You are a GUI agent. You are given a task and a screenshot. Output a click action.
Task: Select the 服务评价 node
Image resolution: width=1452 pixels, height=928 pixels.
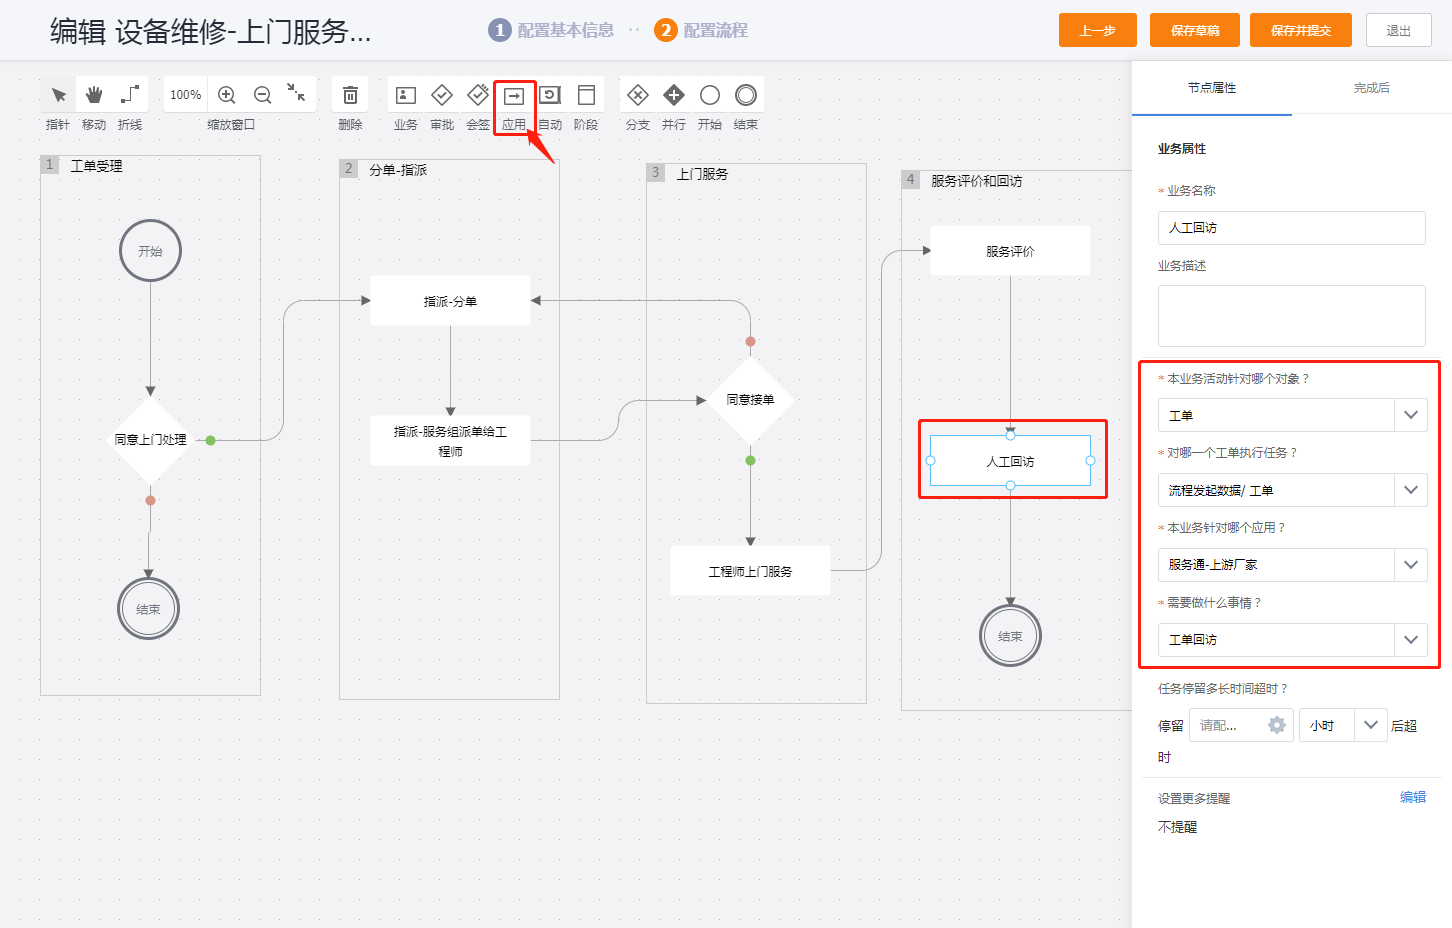(x=1010, y=251)
